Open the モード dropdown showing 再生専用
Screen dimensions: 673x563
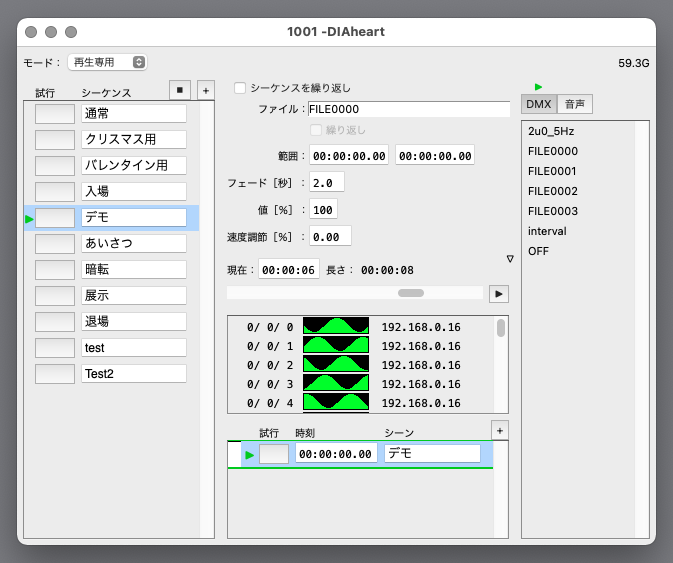tap(107, 62)
